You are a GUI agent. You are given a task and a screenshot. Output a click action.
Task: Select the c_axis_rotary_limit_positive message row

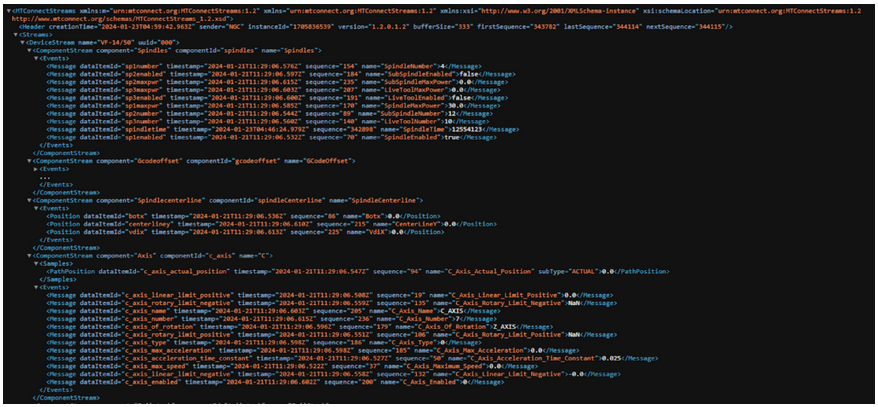click(x=329, y=334)
